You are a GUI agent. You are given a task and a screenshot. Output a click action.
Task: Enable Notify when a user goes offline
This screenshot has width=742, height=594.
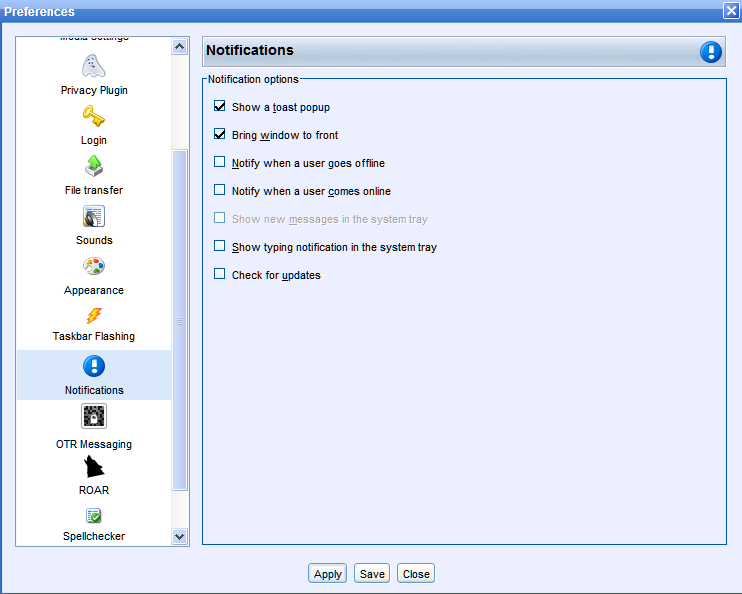tap(220, 162)
